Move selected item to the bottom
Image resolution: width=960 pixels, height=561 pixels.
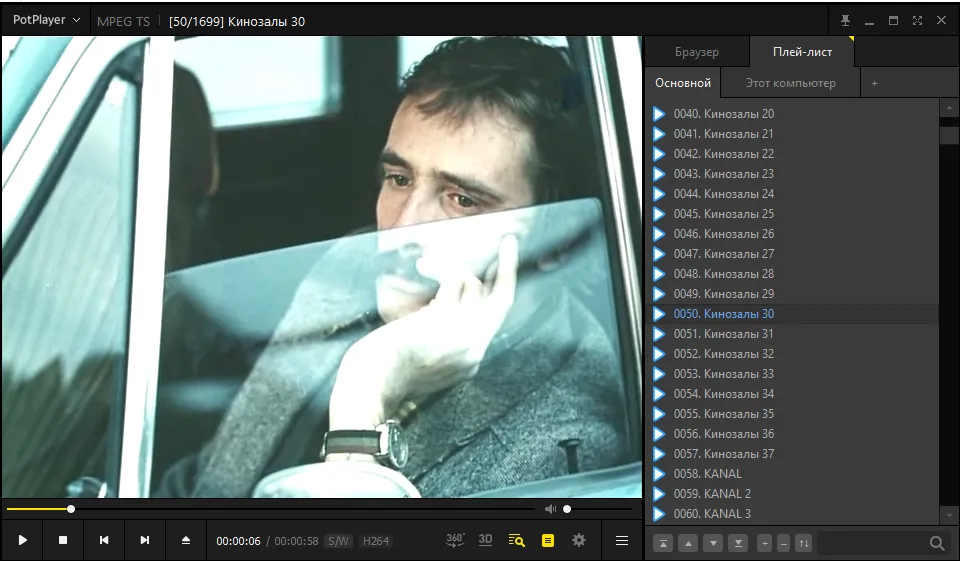point(738,543)
